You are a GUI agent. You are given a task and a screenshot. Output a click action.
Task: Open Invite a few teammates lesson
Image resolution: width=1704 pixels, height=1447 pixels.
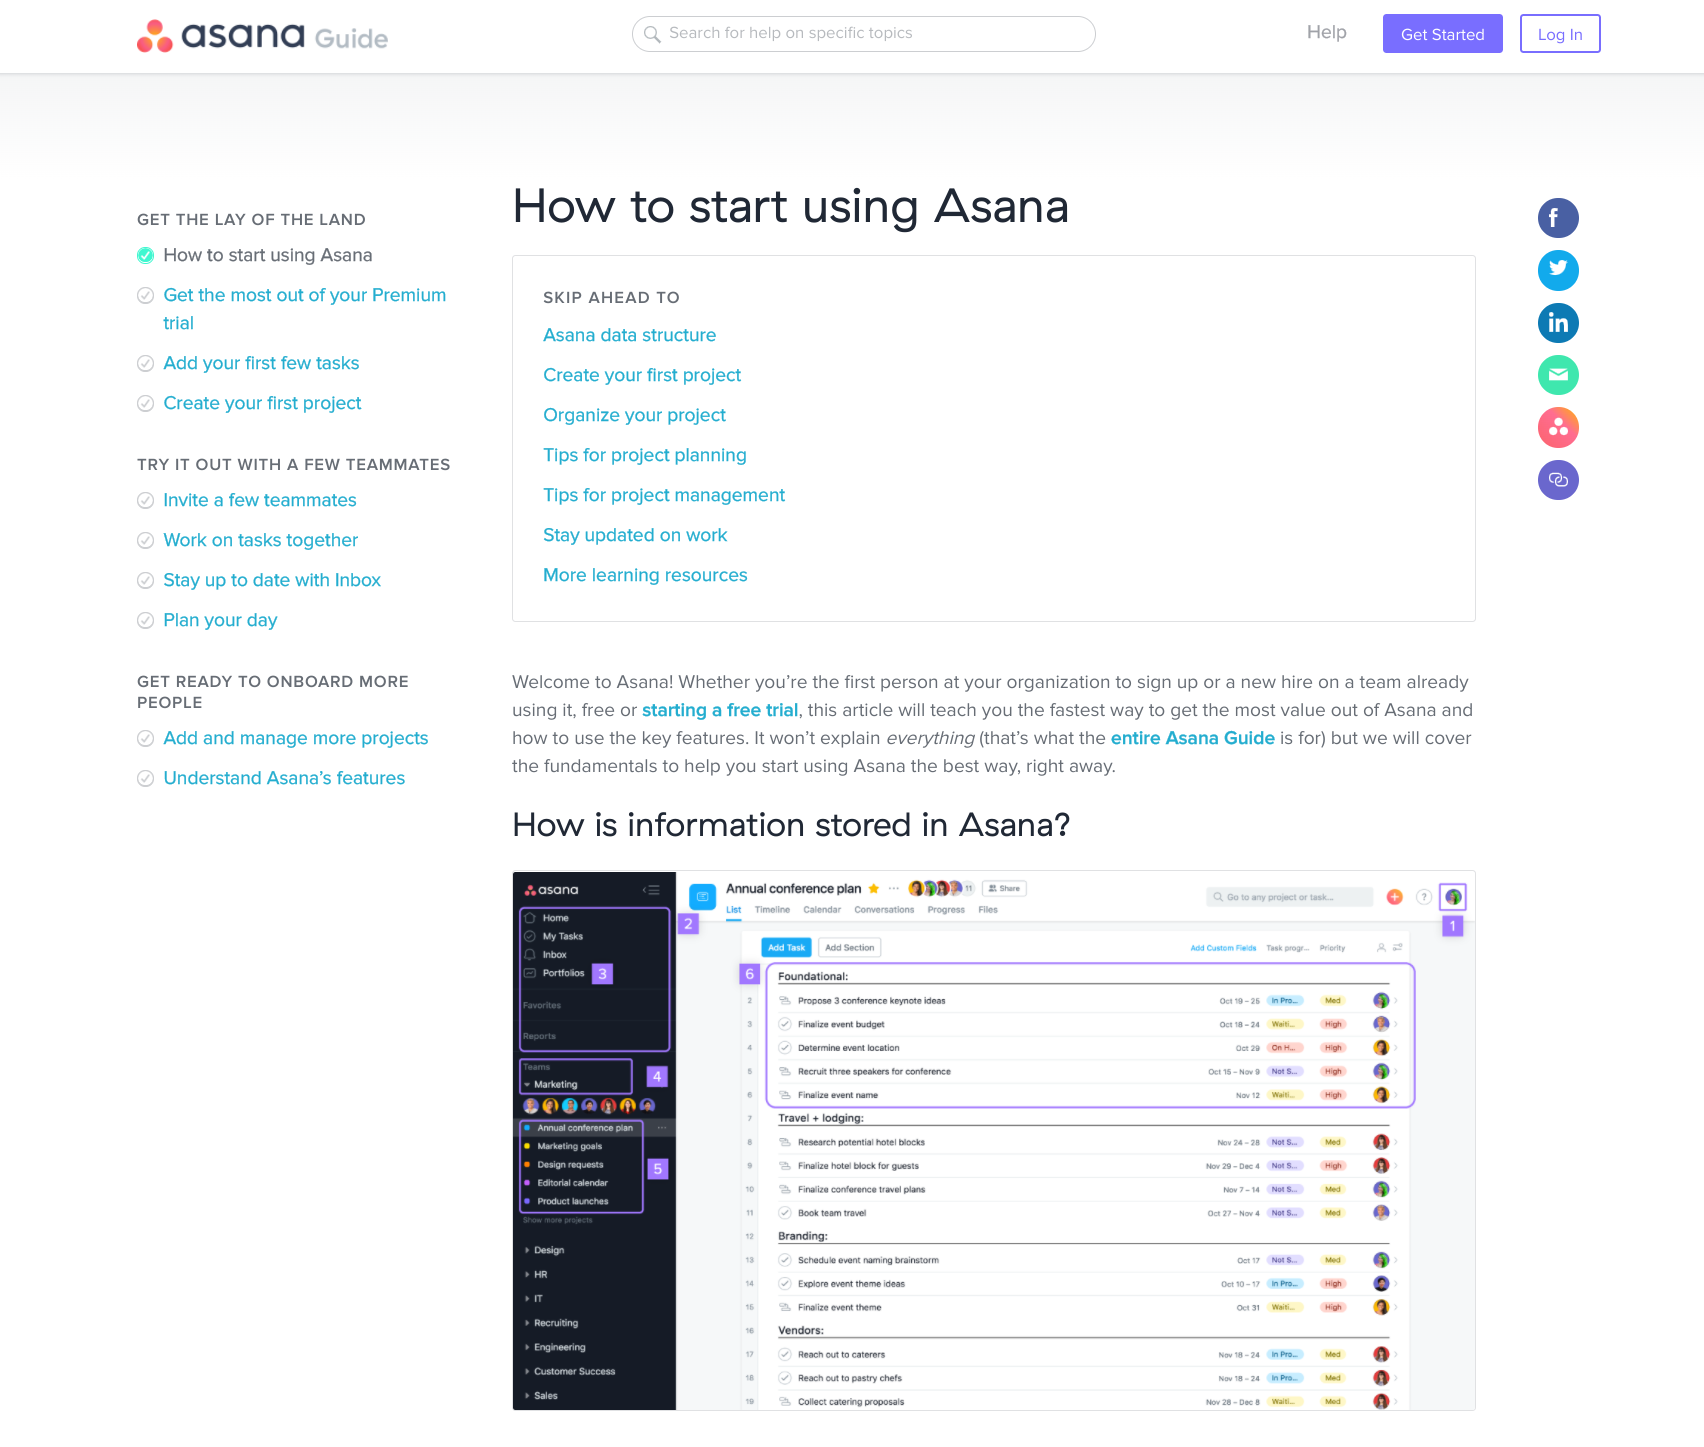pyautogui.click(x=260, y=500)
